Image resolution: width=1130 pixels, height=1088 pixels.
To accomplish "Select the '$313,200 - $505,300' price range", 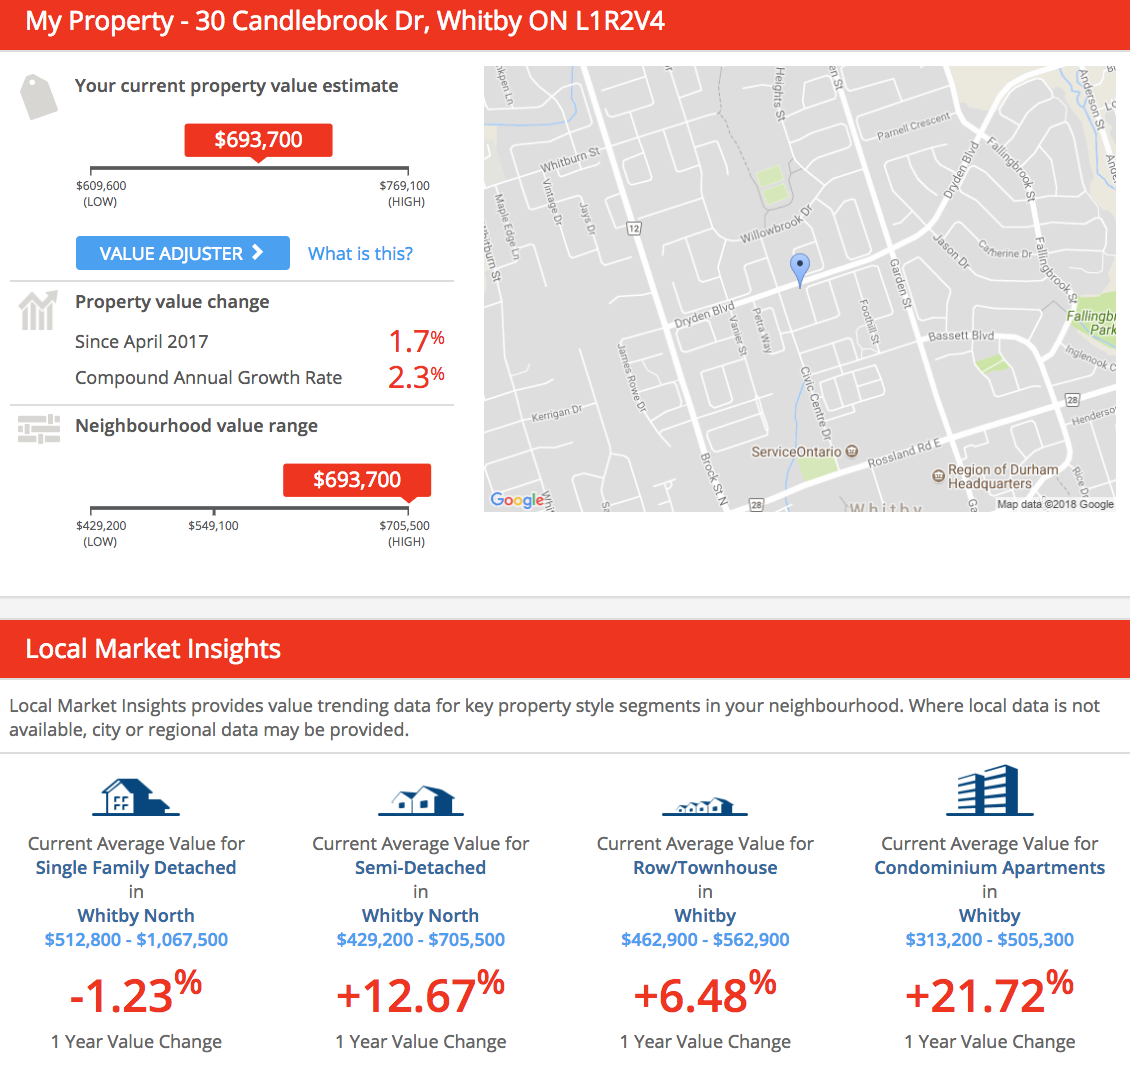I will coord(989,940).
